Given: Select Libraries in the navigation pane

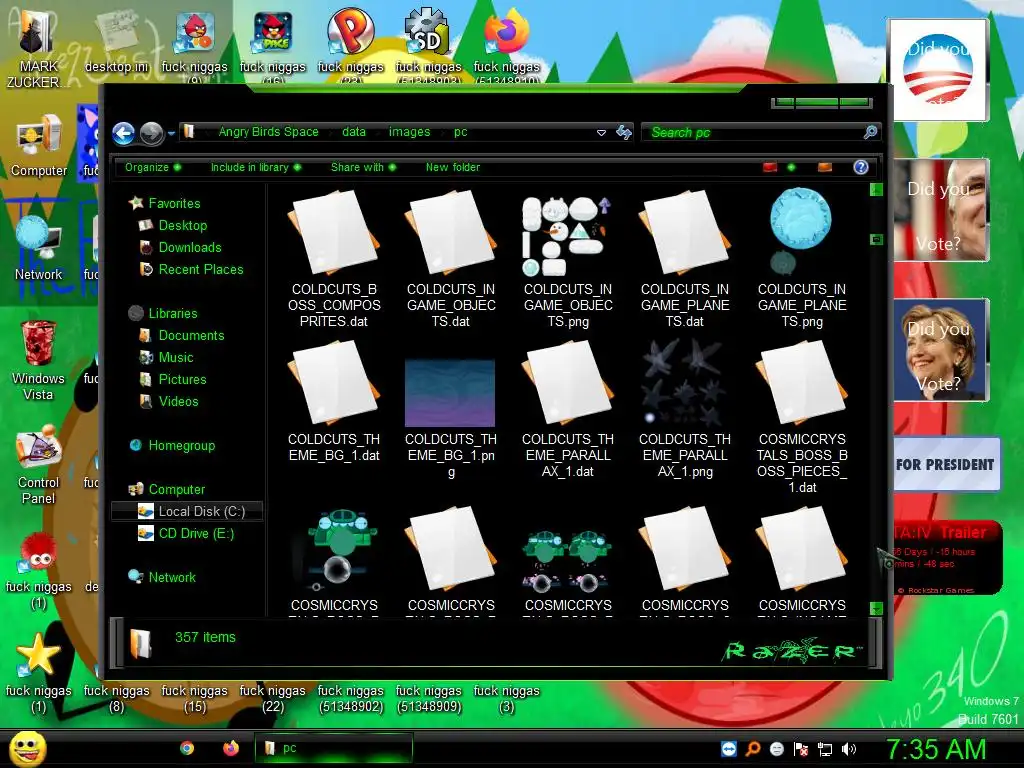Looking at the screenshot, I should (172, 313).
